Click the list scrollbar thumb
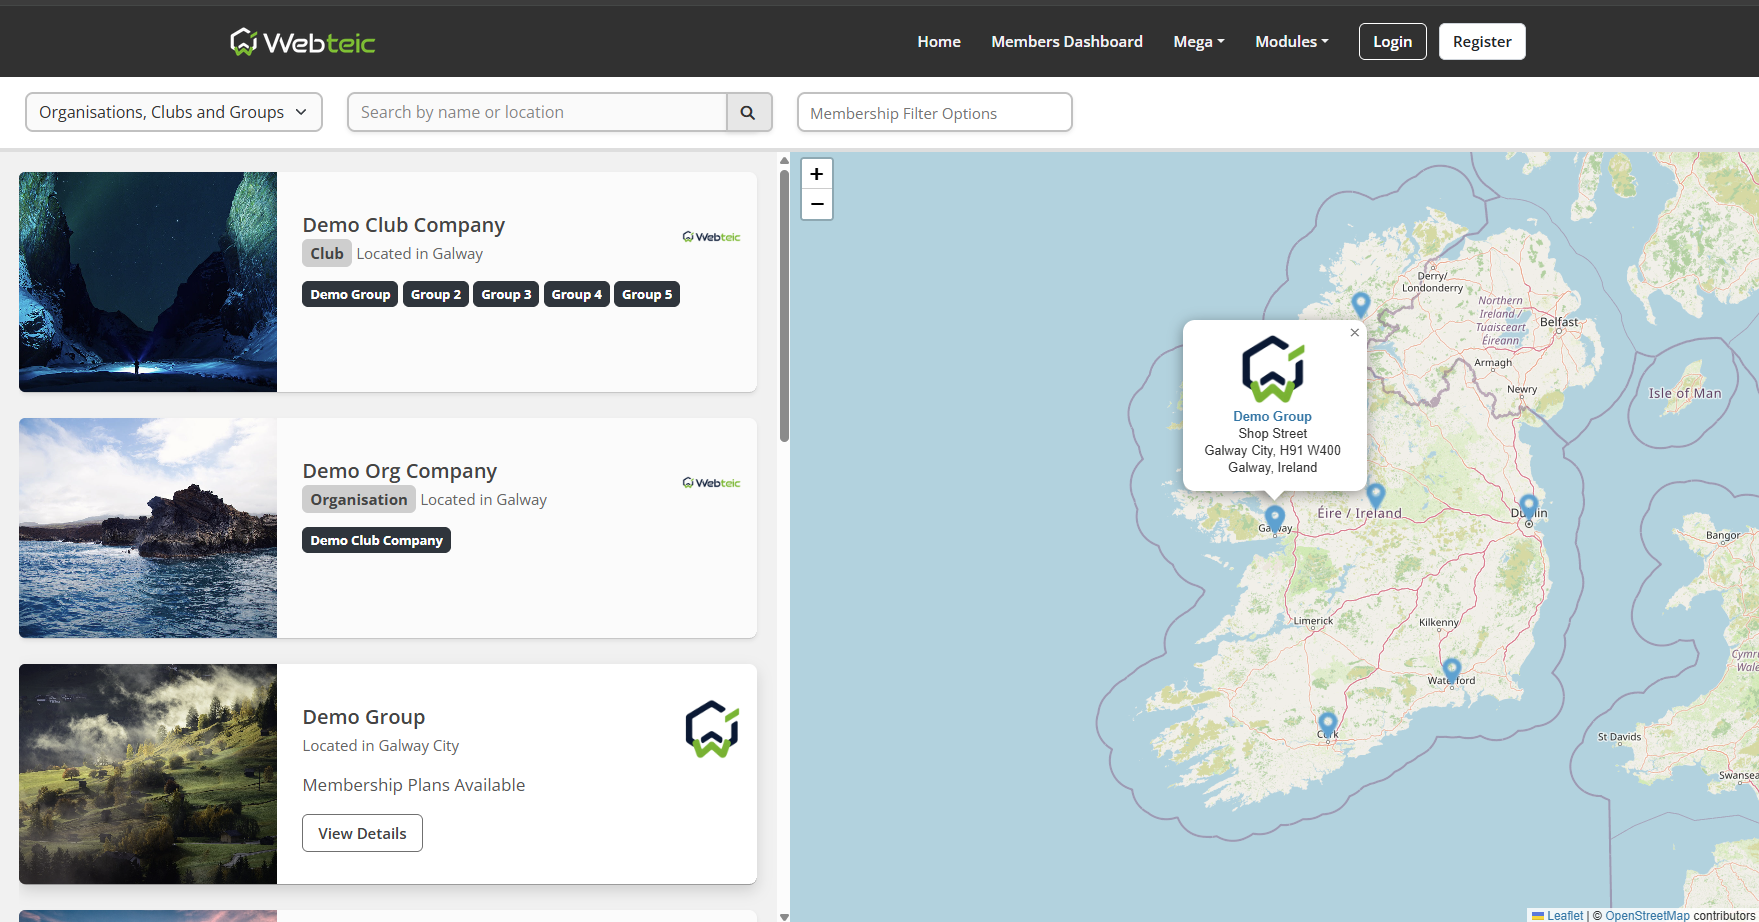The height and width of the screenshot is (922, 1759). pos(784,305)
